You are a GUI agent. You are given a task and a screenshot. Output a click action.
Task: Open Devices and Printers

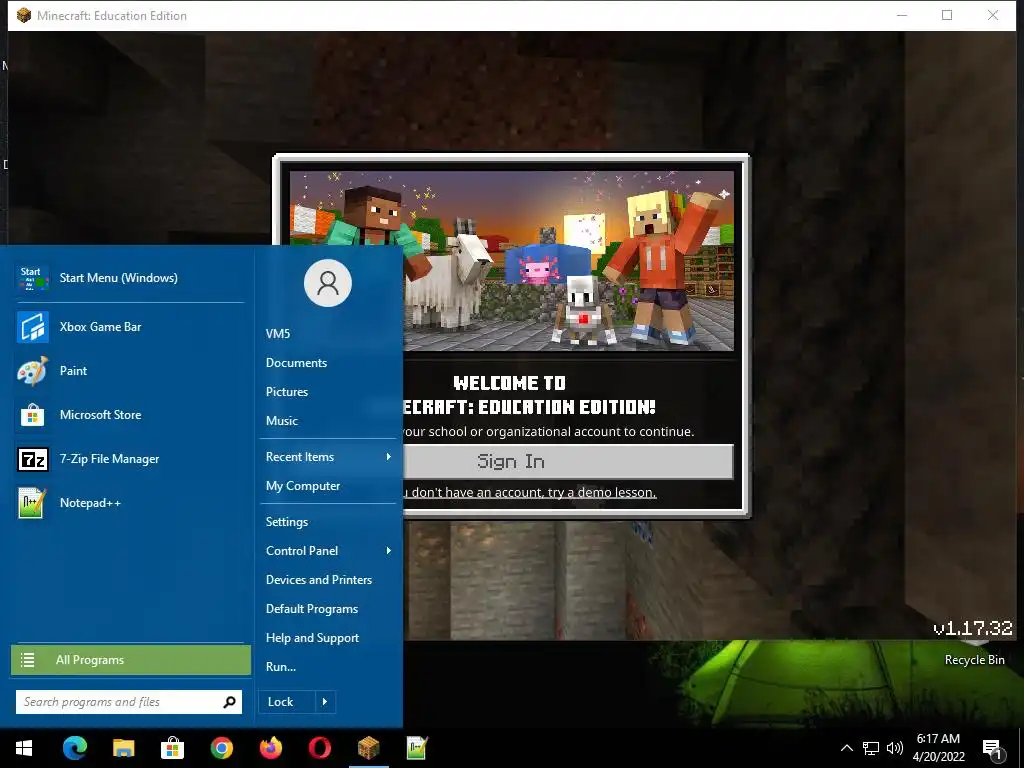[319, 580]
